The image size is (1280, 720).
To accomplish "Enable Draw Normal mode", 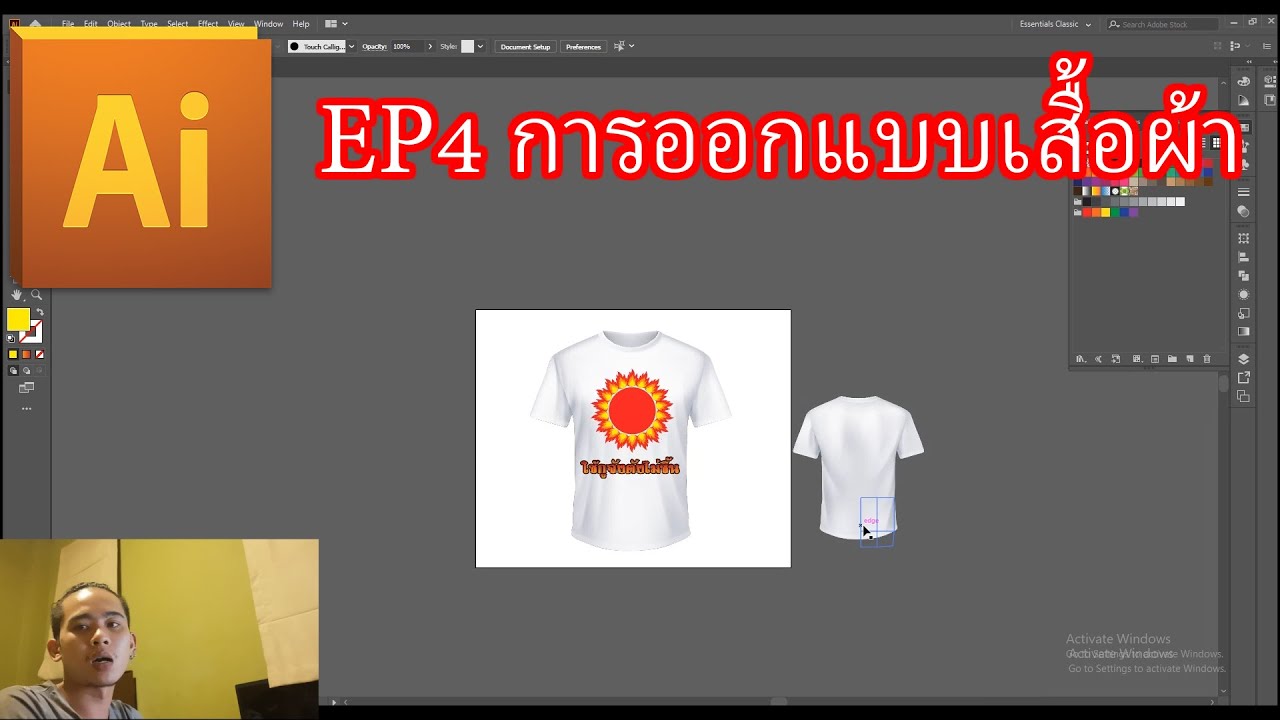I will tap(13, 371).
